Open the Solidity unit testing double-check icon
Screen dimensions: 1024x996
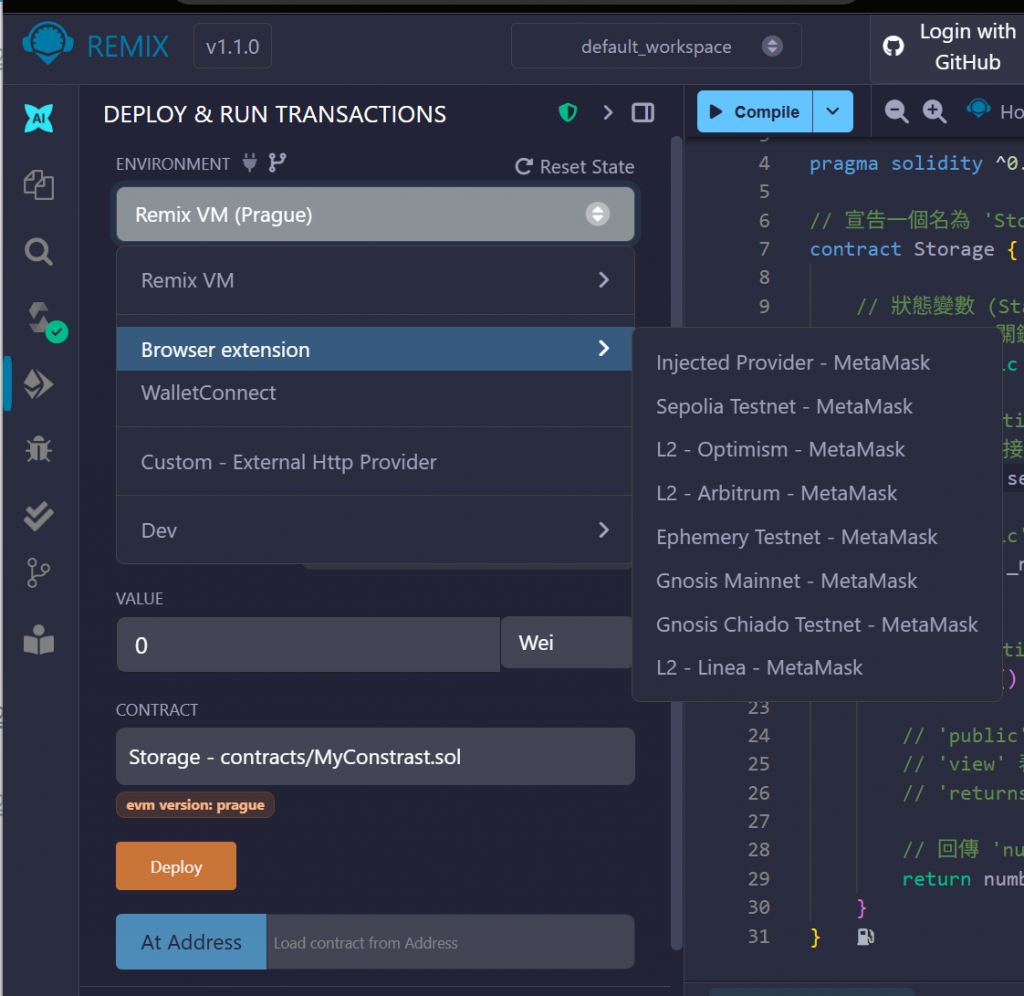click(39, 516)
